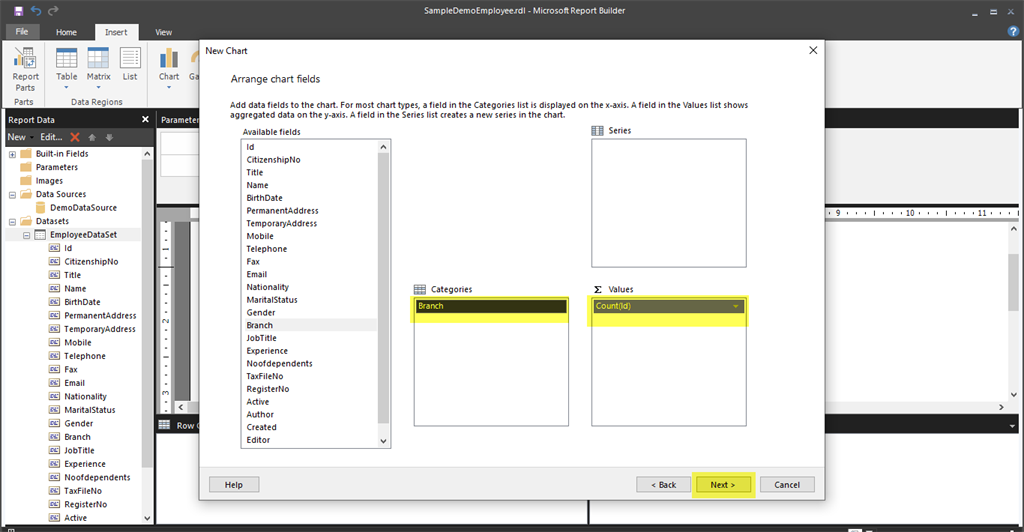Click the Parameters folder icon
The image size is (1024, 532).
pyautogui.click(x=26, y=167)
